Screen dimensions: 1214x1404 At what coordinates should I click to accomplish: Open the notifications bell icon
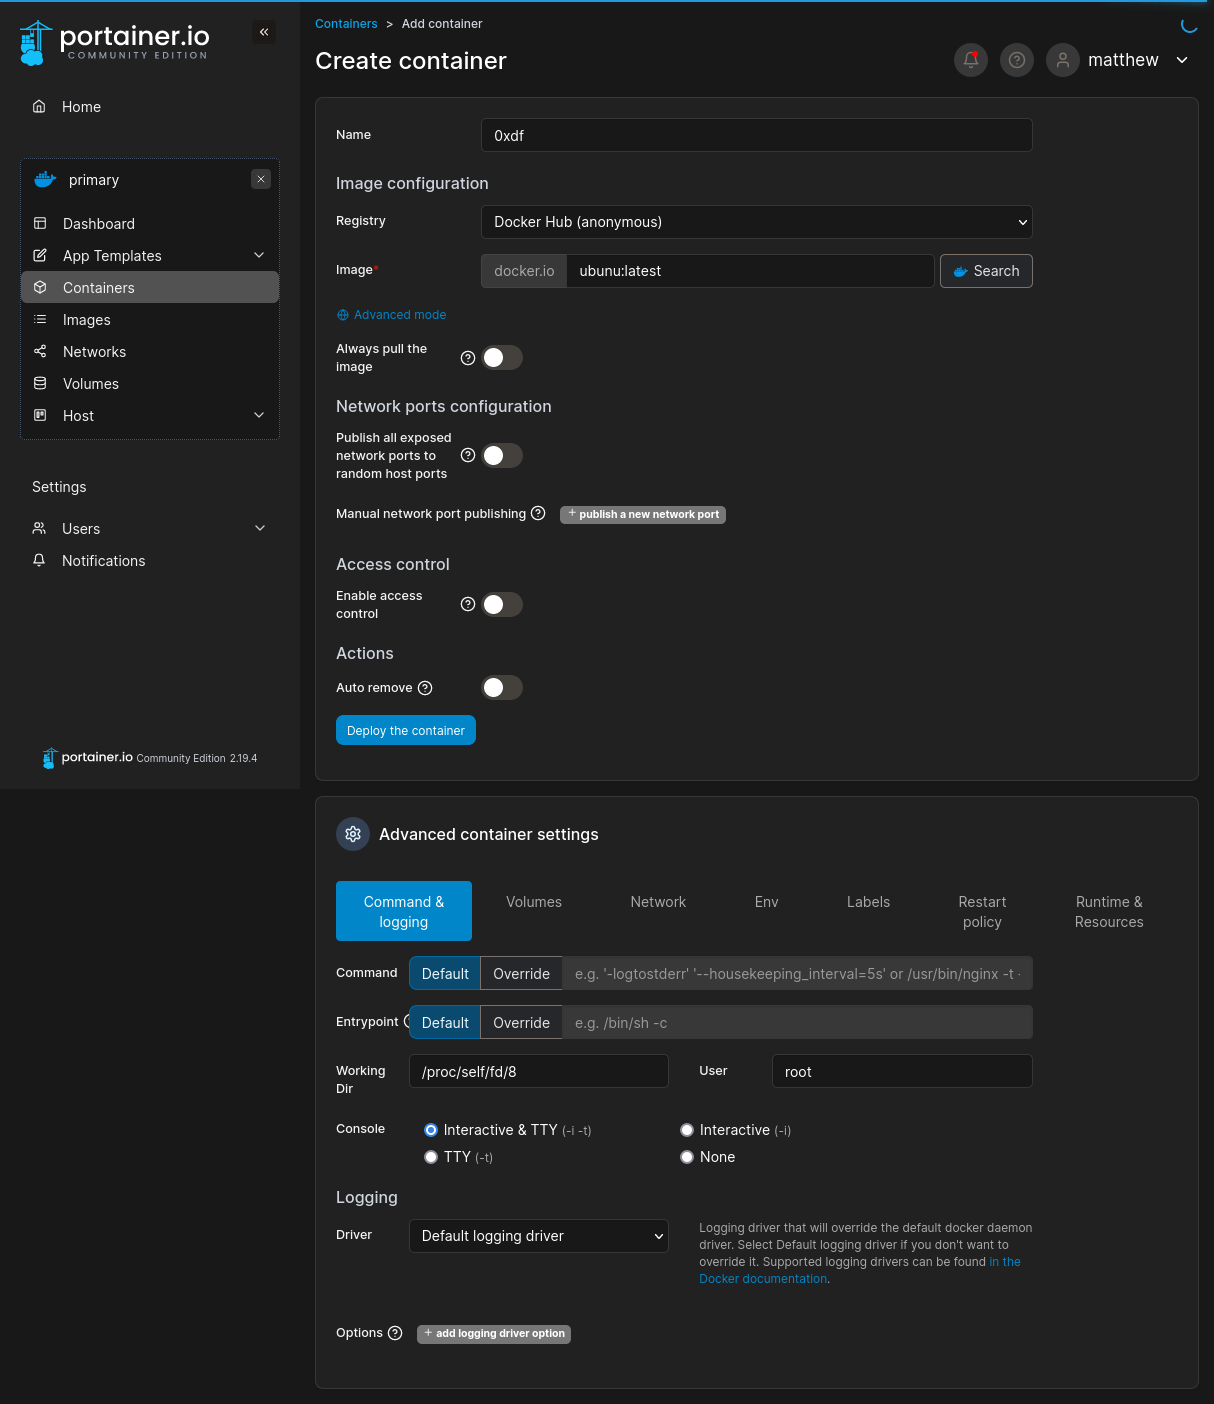(x=970, y=60)
